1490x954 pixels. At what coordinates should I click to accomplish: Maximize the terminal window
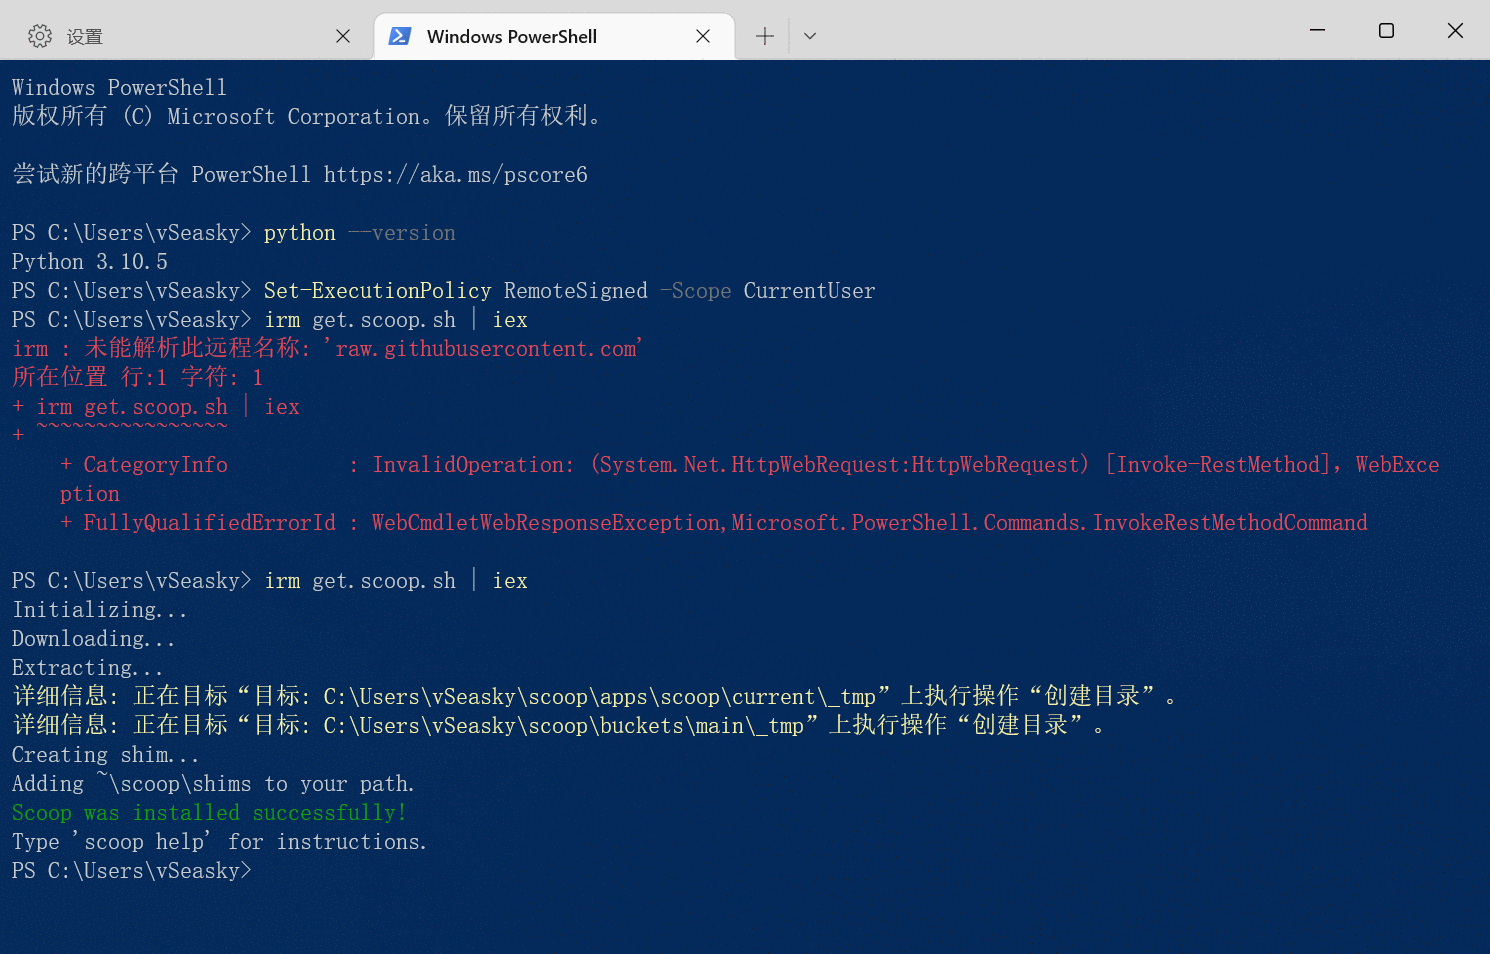pyautogui.click(x=1386, y=30)
